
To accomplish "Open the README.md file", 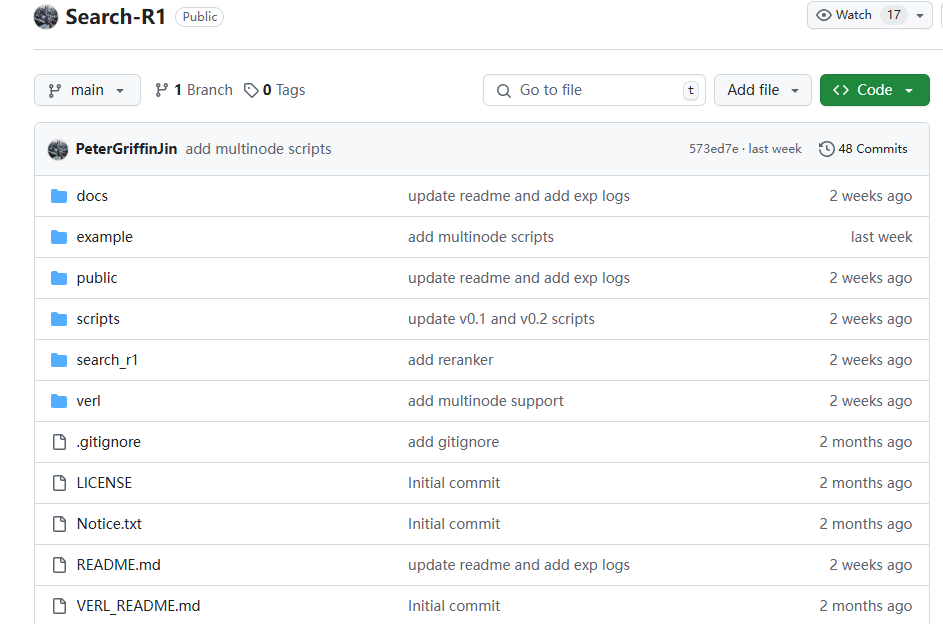I will 118,564.
